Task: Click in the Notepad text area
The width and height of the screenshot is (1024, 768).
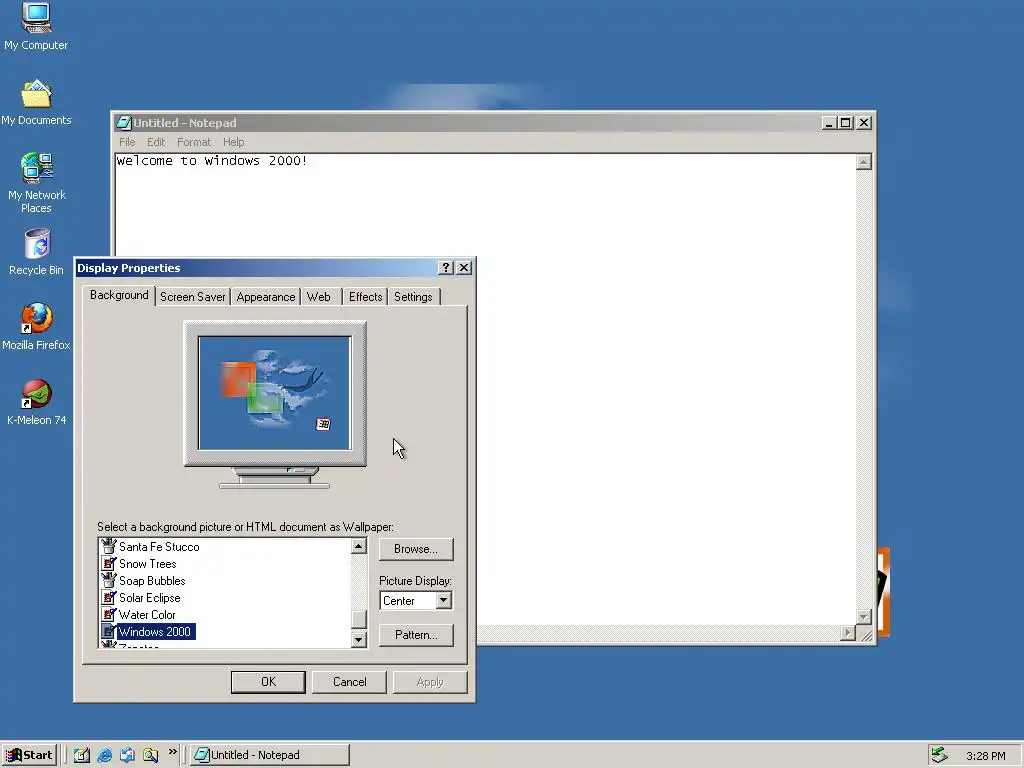Action: (485, 389)
